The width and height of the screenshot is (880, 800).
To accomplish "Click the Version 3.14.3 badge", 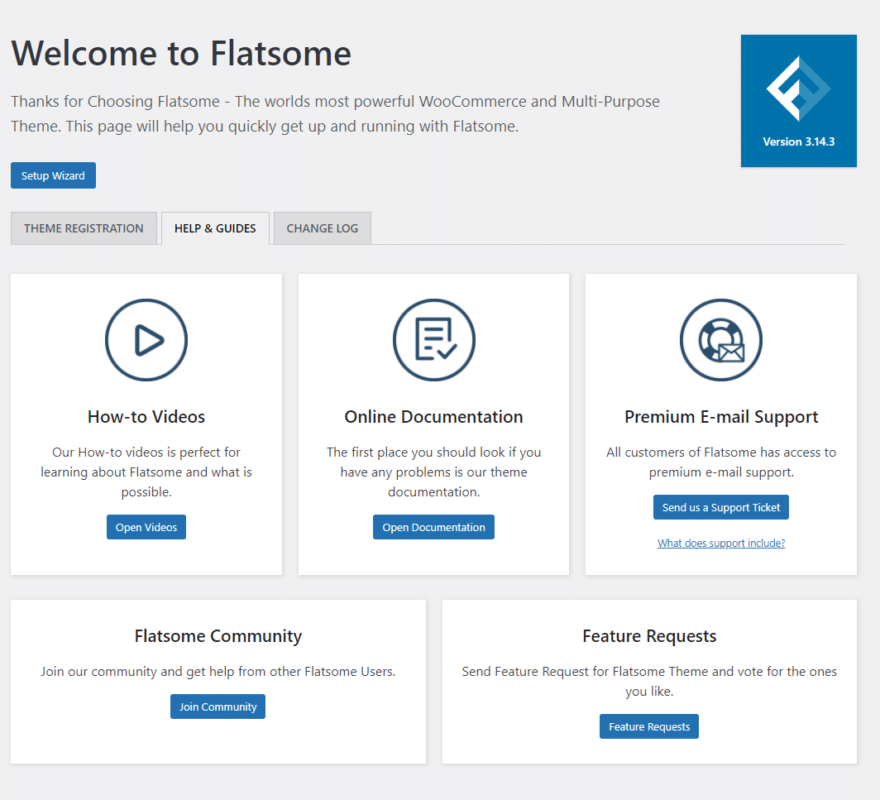I will click(798, 141).
